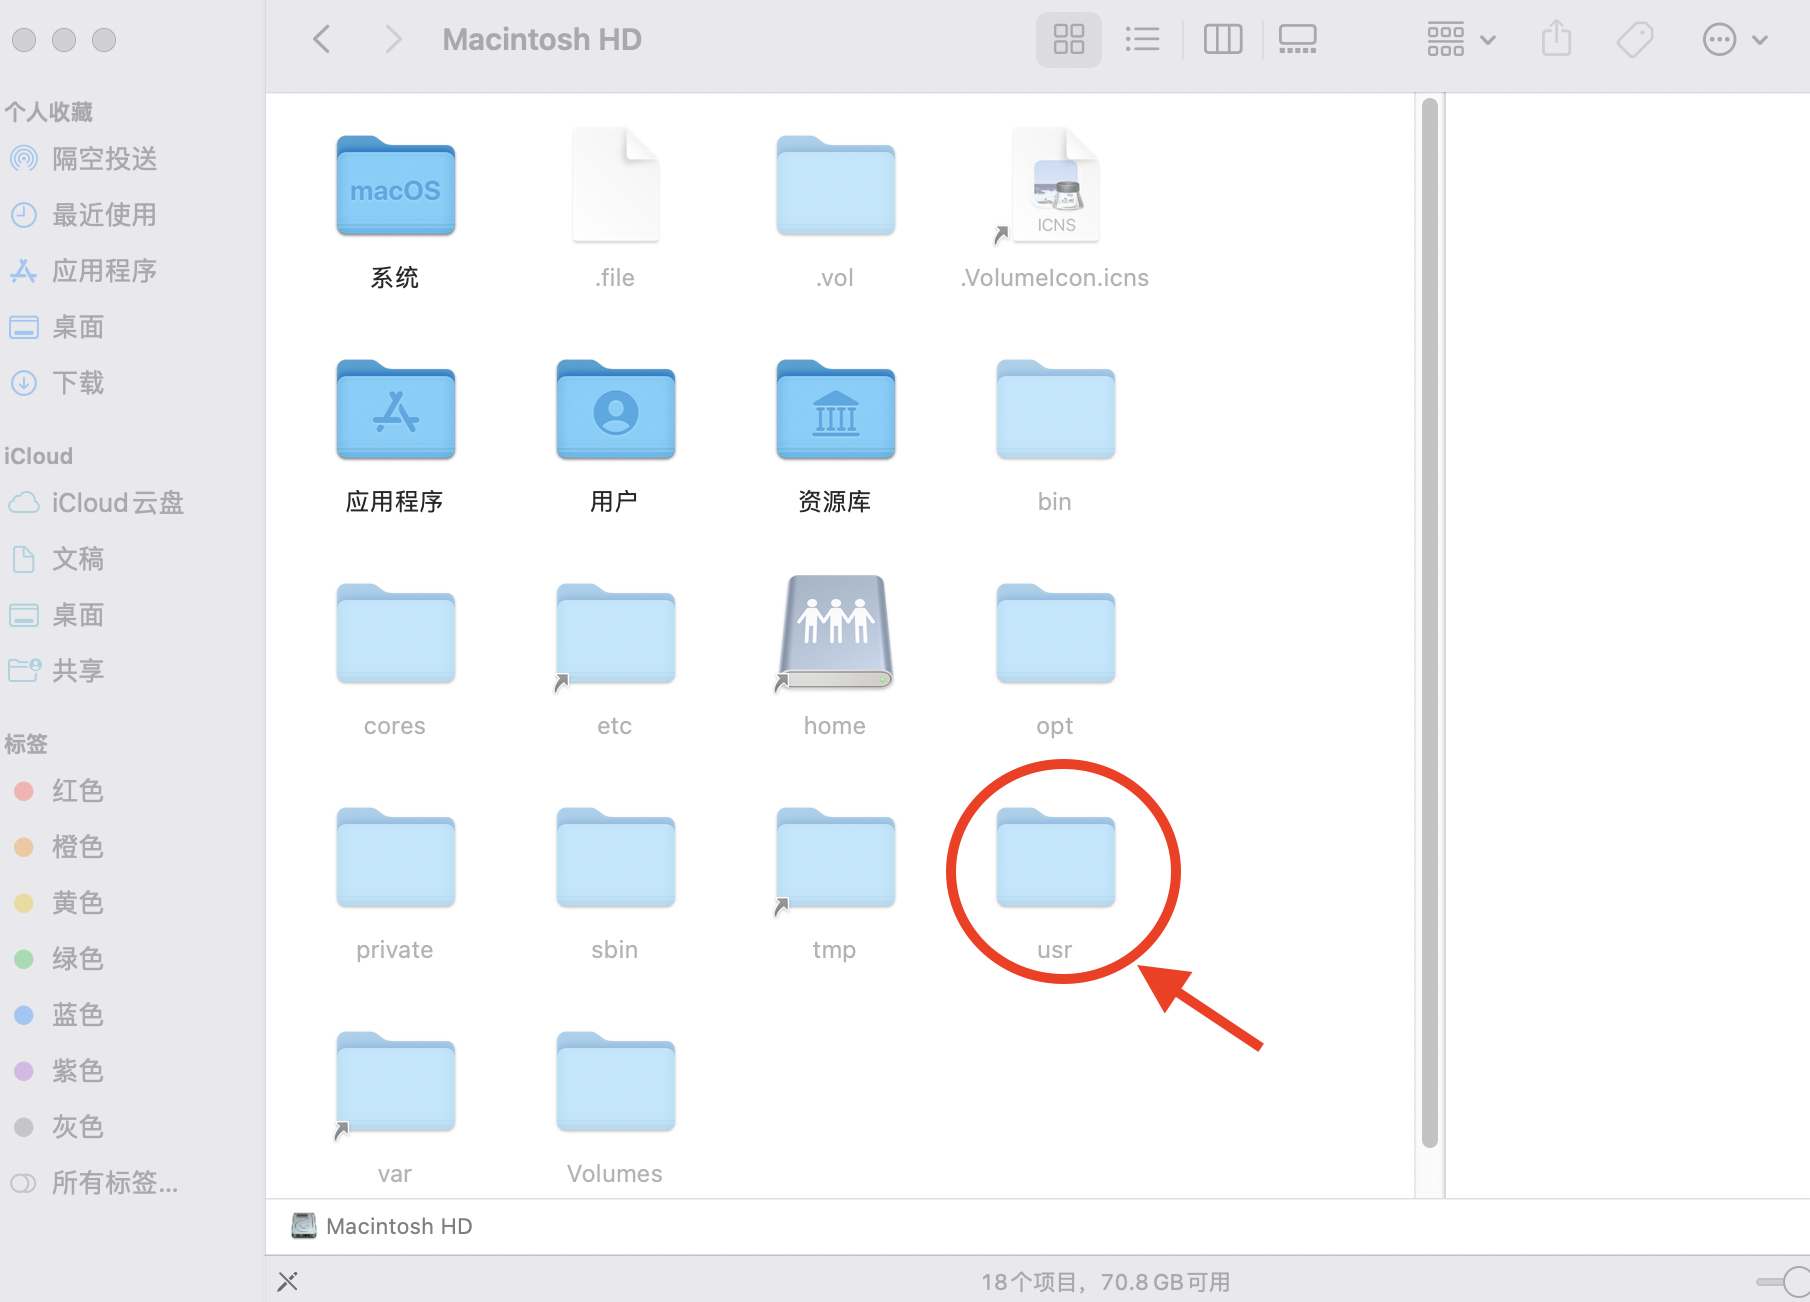Open 最近使用 in the sidebar

(x=103, y=214)
